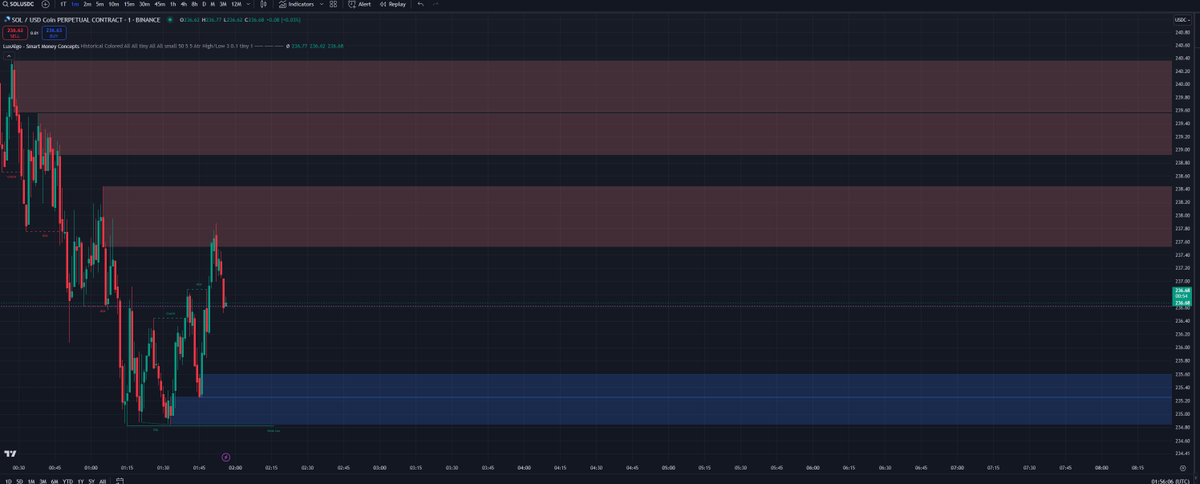Open the candlestick chart type selector
The image size is (1200, 484).
(263, 4)
